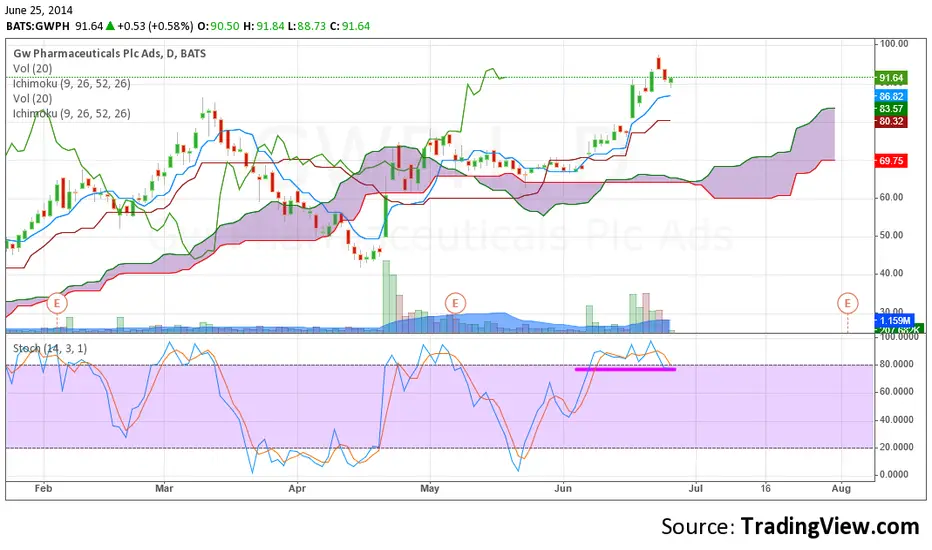
Task: Click the 20.0000 level on the stochastic axis
Action: coord(896,447)
